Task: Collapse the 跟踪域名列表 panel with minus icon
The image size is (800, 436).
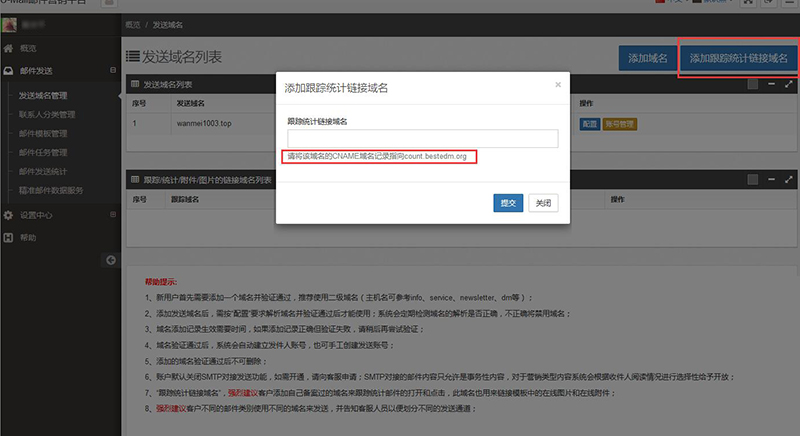Action: tap(772, 180)
